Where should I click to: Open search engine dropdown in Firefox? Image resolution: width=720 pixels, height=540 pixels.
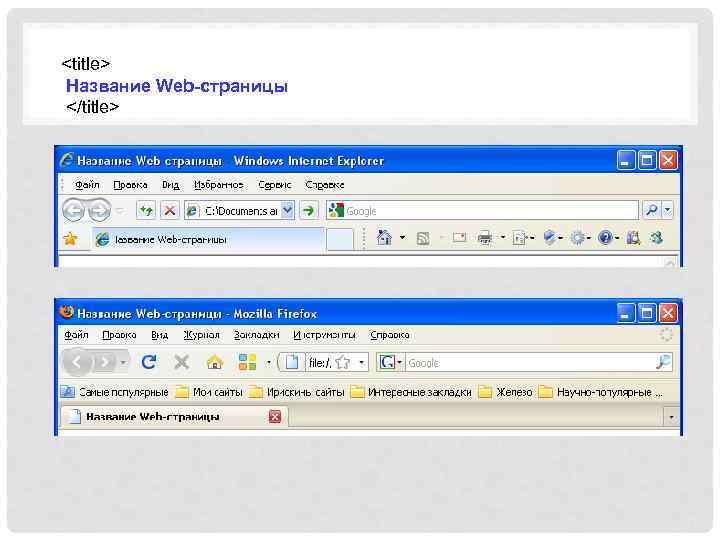pos(399,362)
